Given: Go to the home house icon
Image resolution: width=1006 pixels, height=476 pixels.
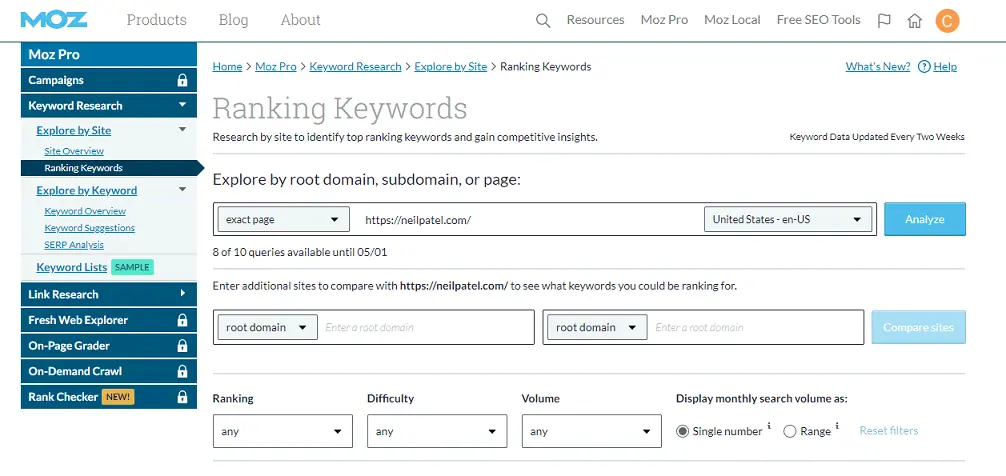Looking at the screenshot, I should 914,21.
